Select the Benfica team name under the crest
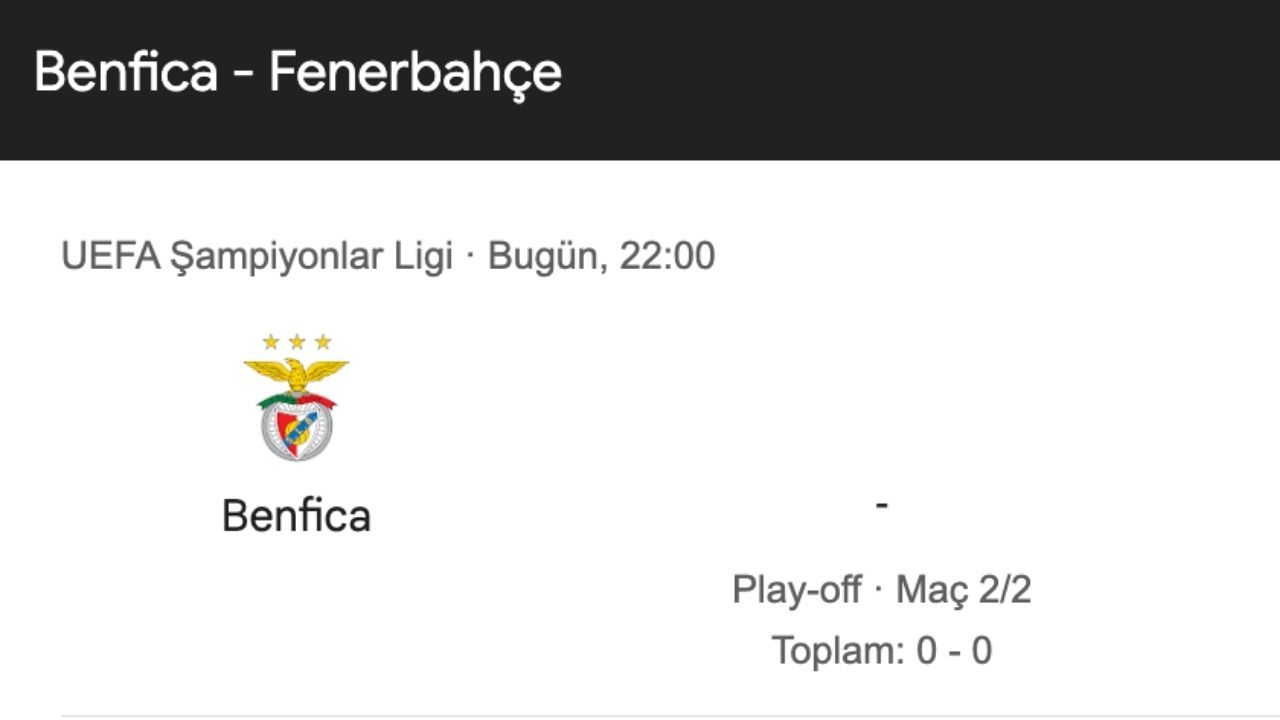Image resolution: width=1280 pixels, height=720 pixels. point(296,516)
